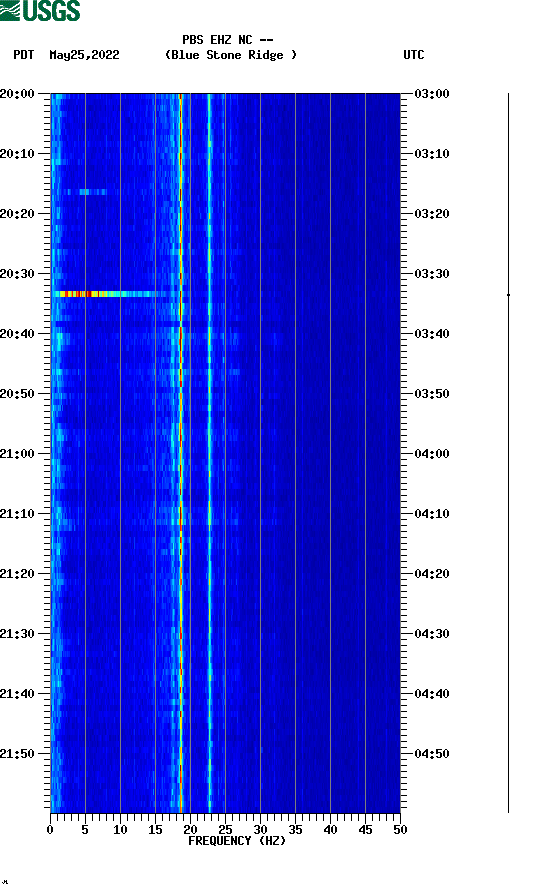
Task: Click the 'FREQUENCY (HZ)' axis title
Action: click(237, 841)
